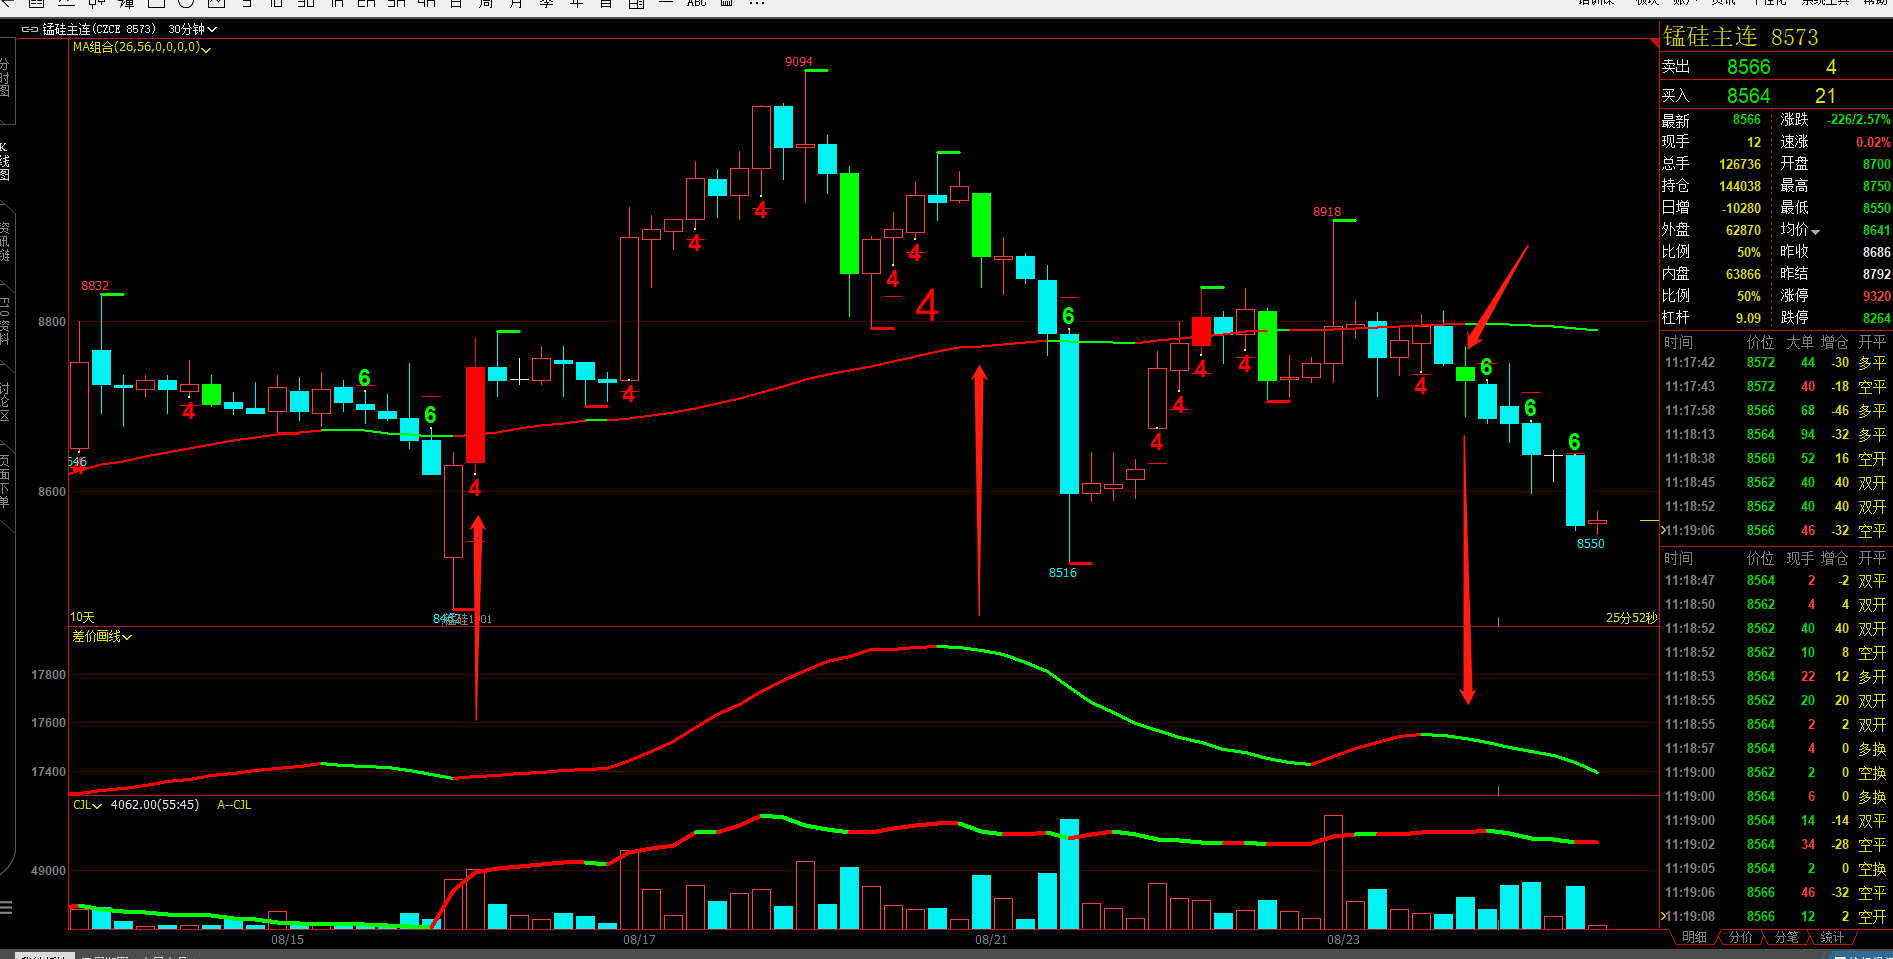Click the 速涨 value 0.02%
The width and height of the screenshot is (1893, 959).
[1873, 142]
